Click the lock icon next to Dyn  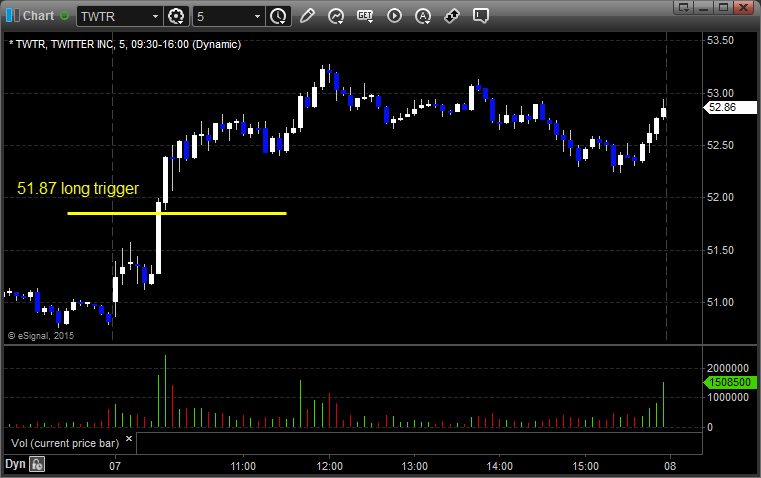[x=37, y=464]
